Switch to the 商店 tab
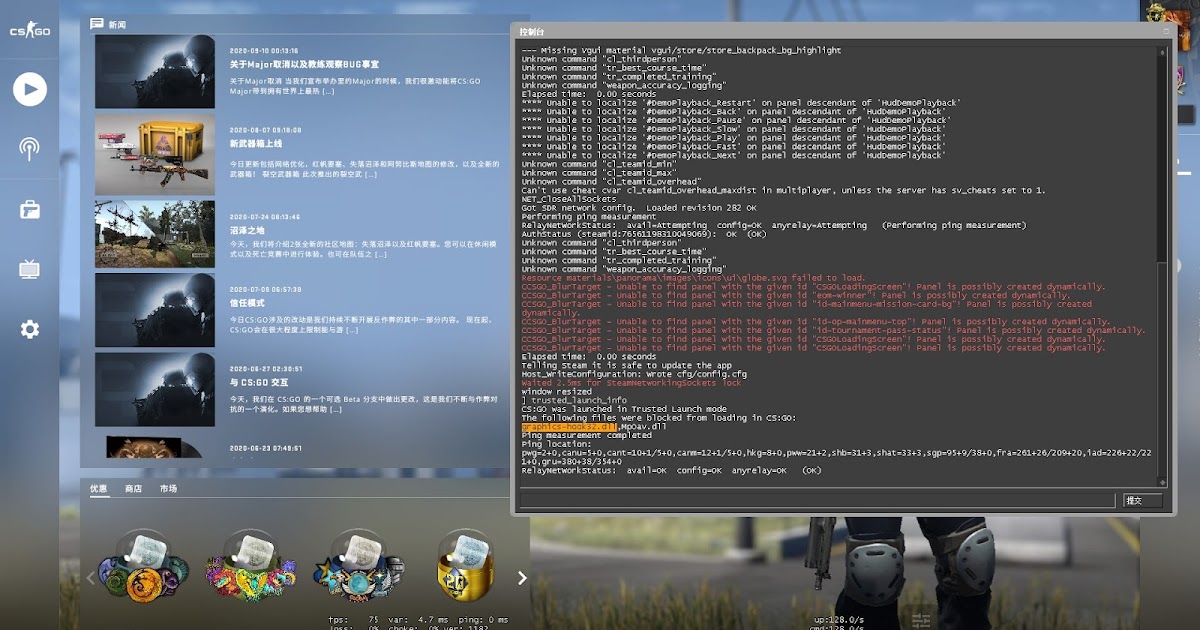This screenshot has height=630, width=1200. (x=133, y=489)
